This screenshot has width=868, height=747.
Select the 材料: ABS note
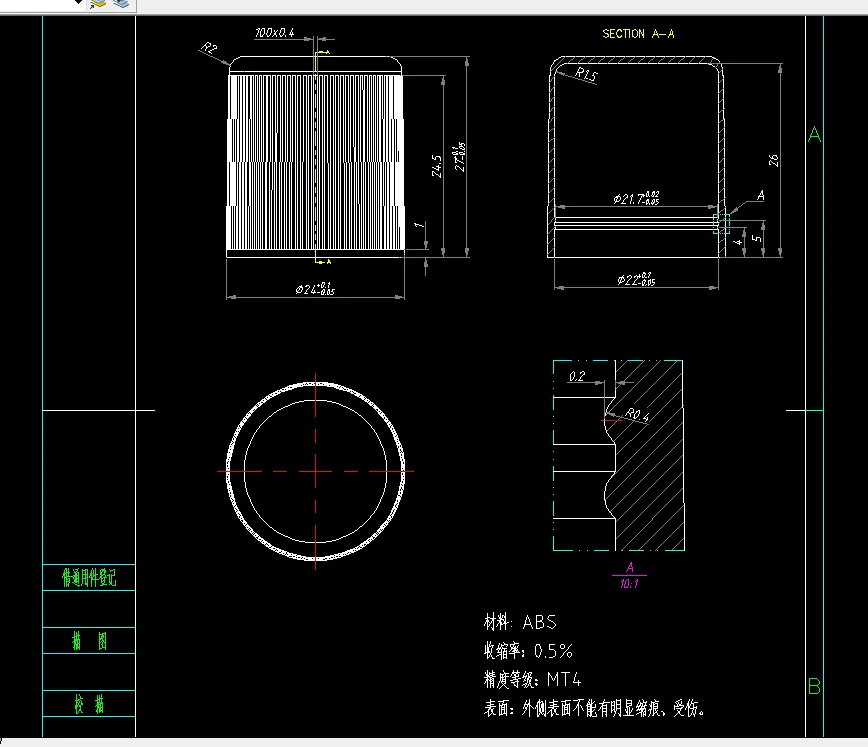[x=520, y=622]
